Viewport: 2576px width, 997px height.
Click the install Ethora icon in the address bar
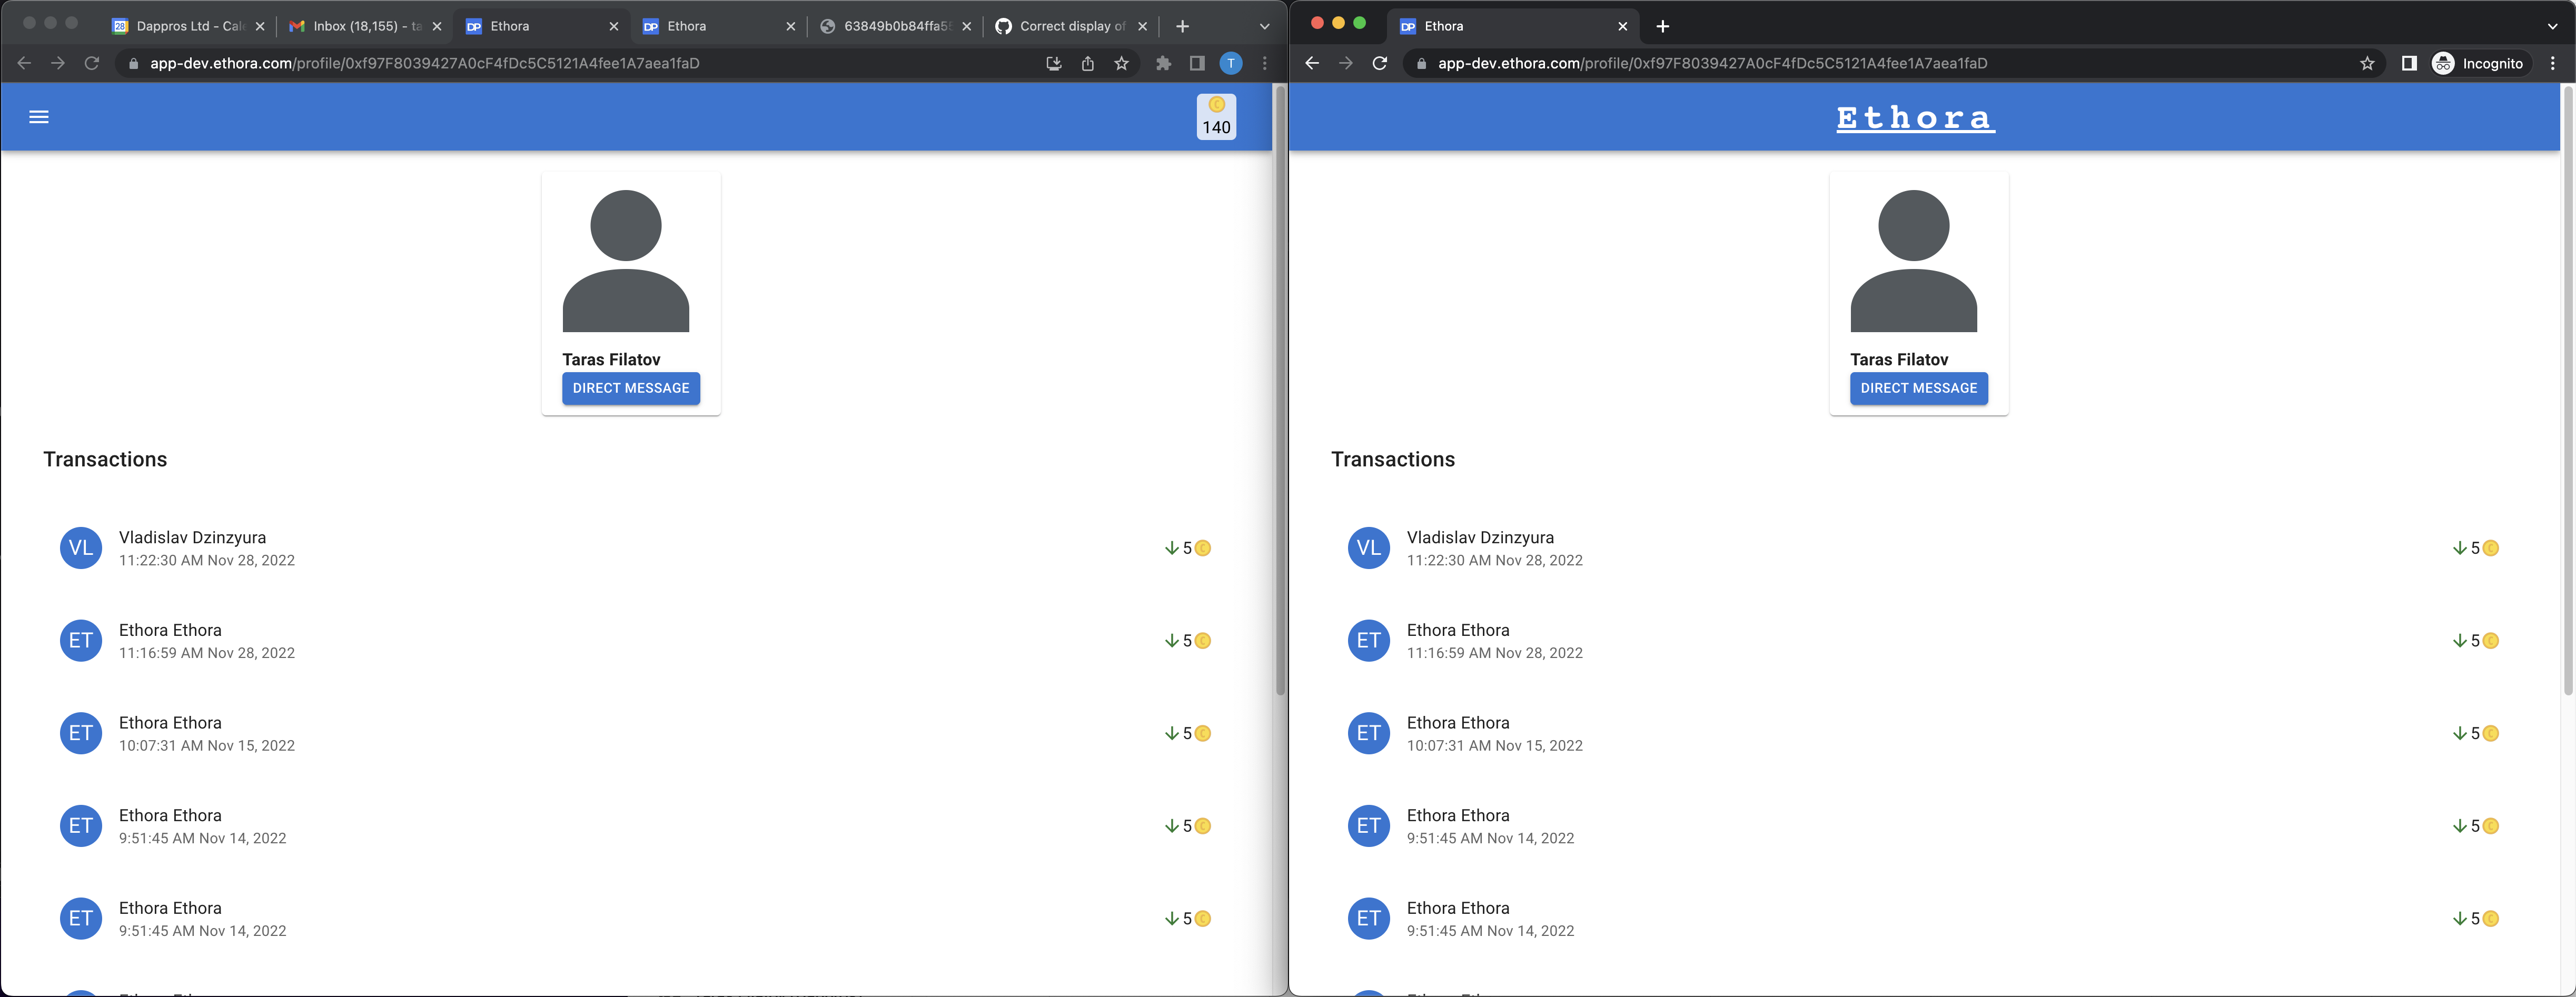point(1053,63)
